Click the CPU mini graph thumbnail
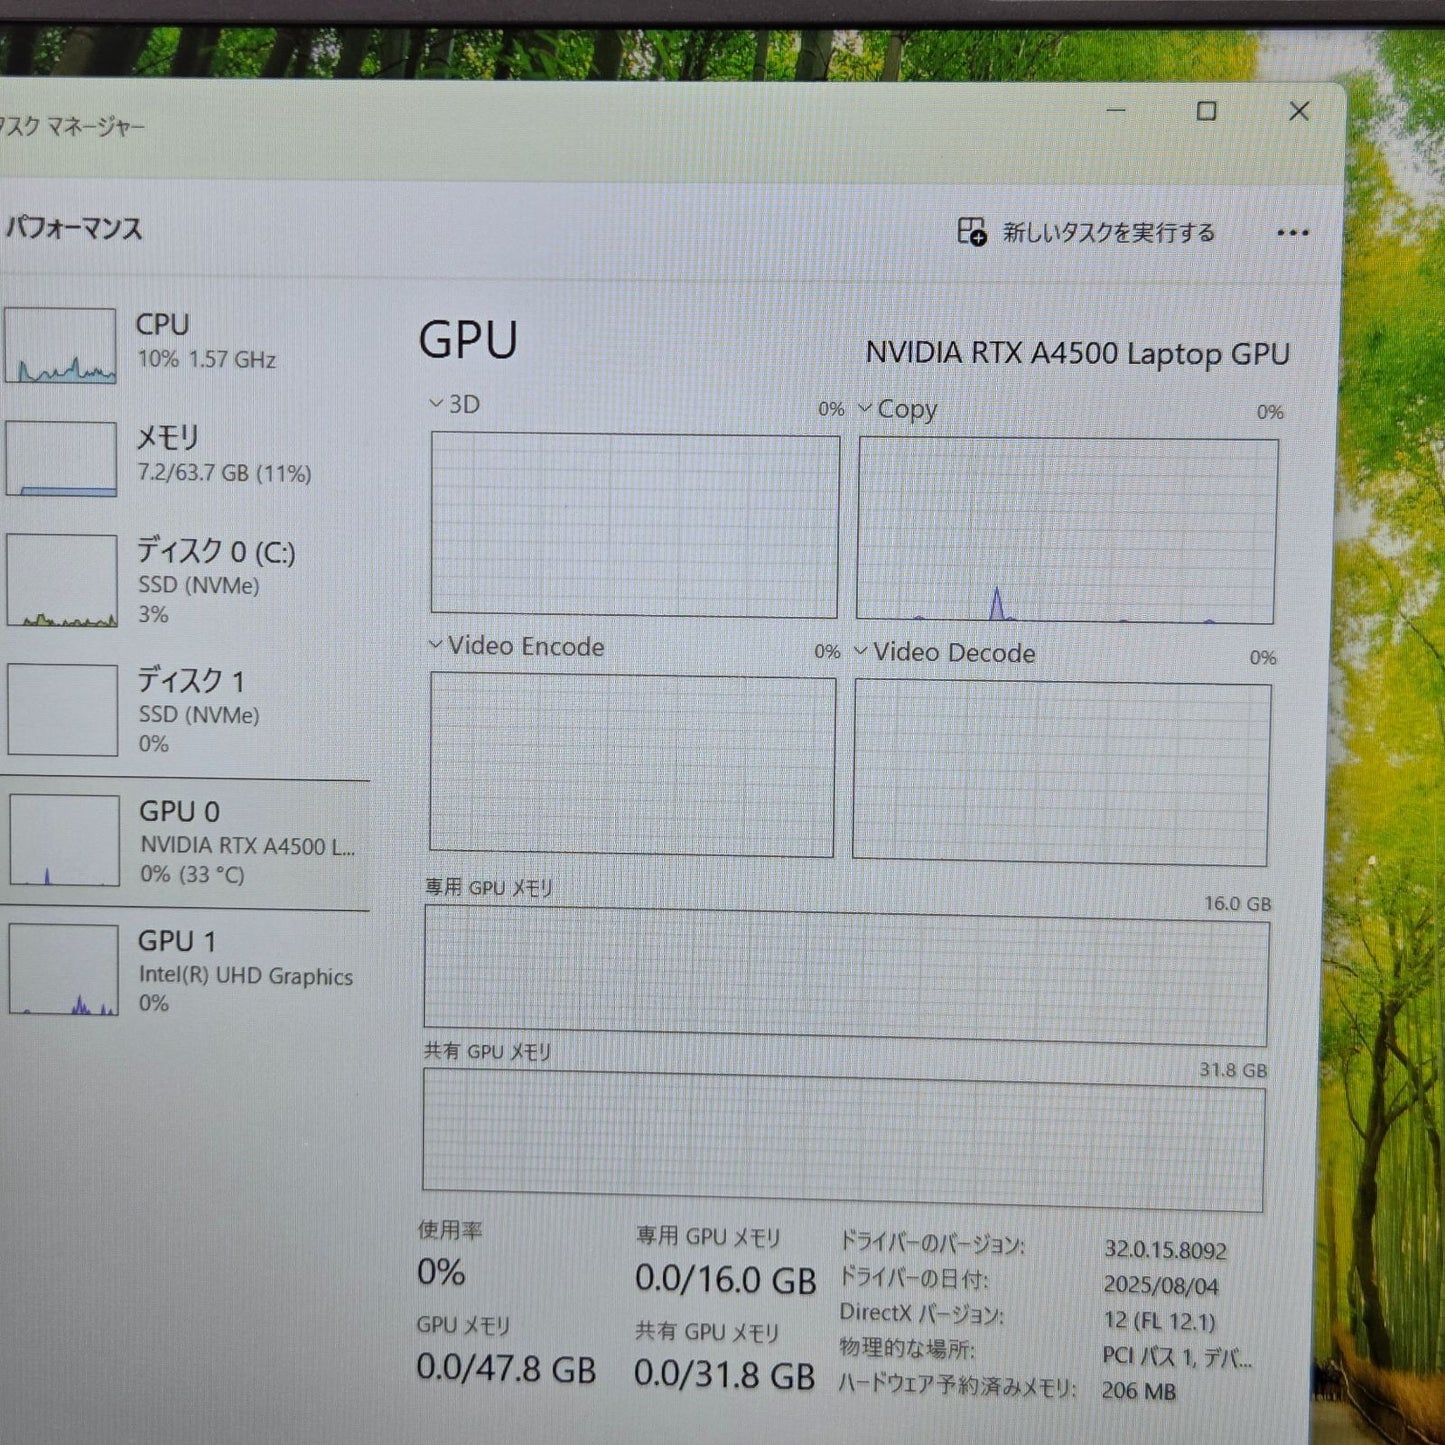Viewport: 1445px width, 1445px height. (x=60, y=346)
